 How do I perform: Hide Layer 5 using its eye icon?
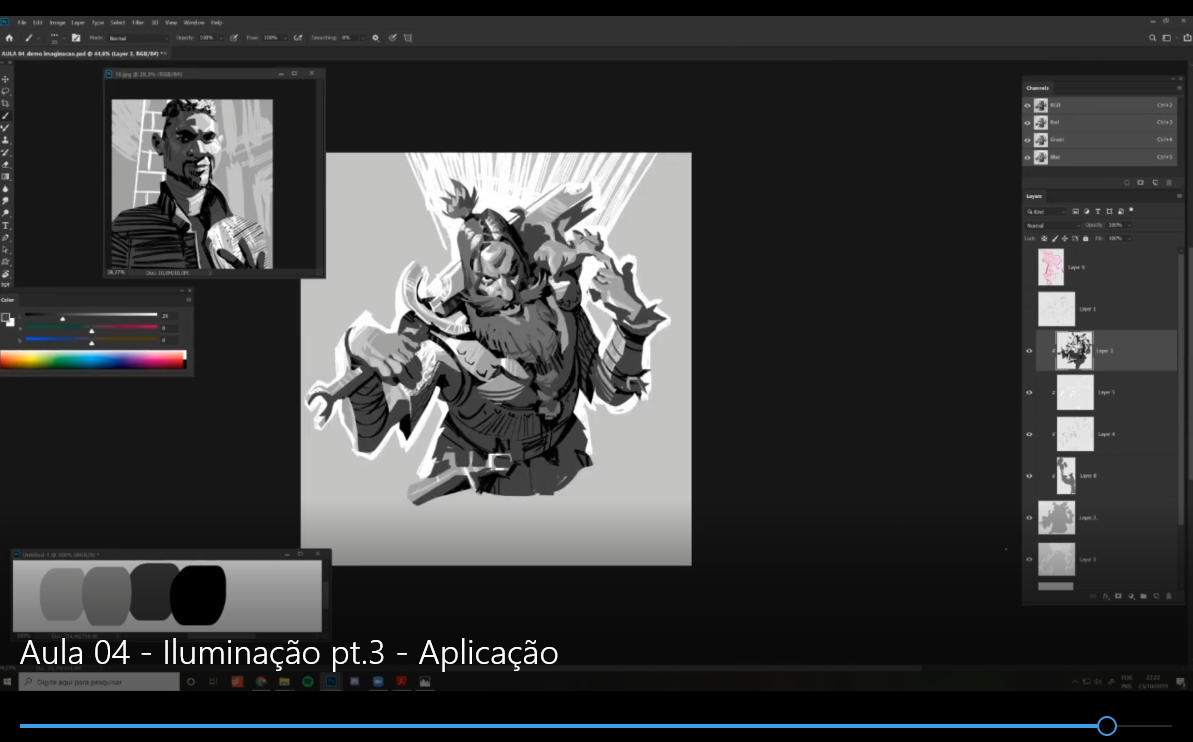[x=1029, y=392]
